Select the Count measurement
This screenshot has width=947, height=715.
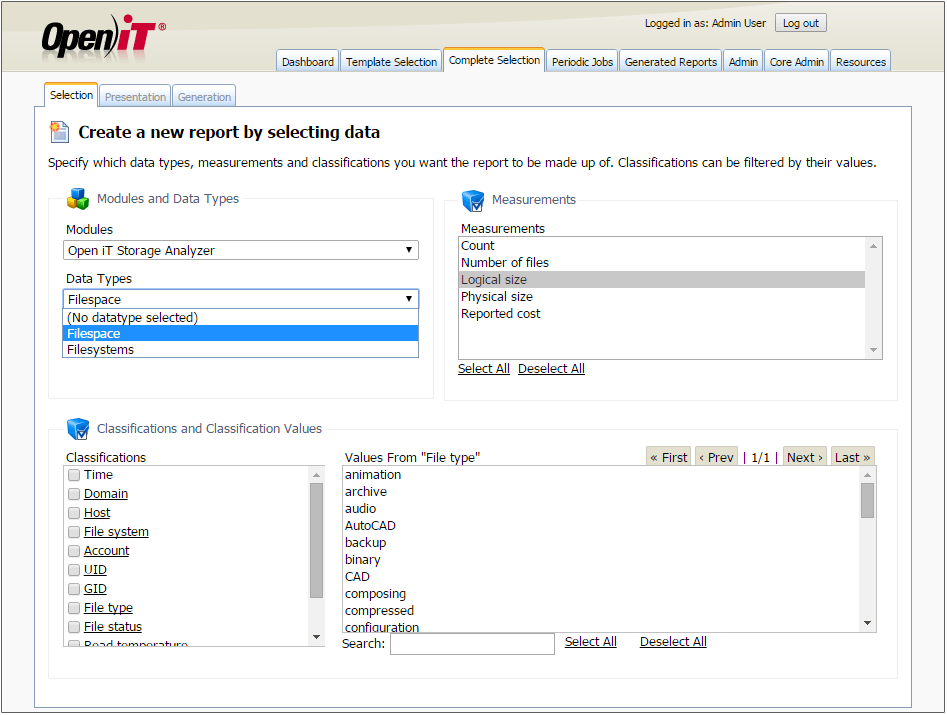coord(662,246)
